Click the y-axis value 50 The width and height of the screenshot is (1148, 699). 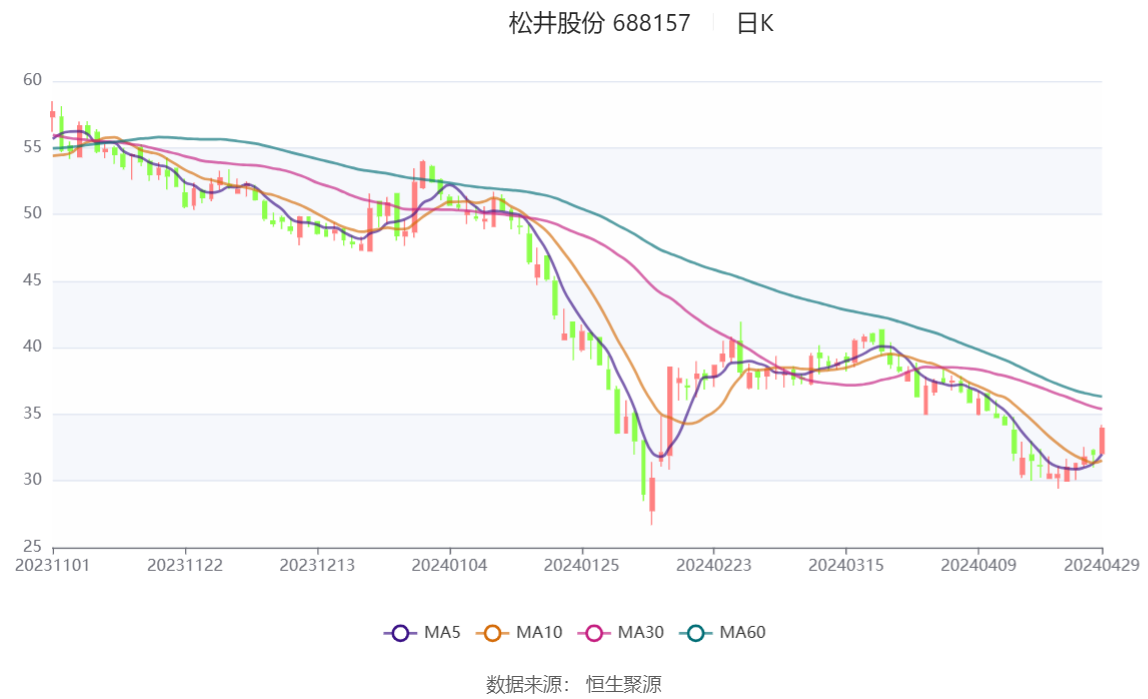pyautogui.click(x=32, y=213)
